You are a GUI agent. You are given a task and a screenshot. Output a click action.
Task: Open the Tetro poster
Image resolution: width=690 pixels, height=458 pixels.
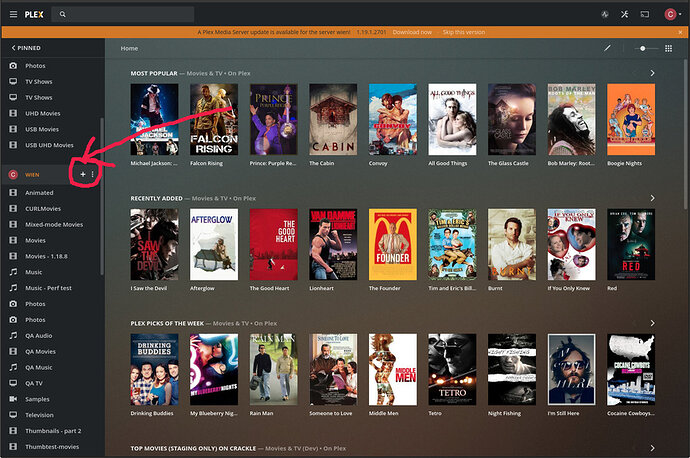point(452,369)
